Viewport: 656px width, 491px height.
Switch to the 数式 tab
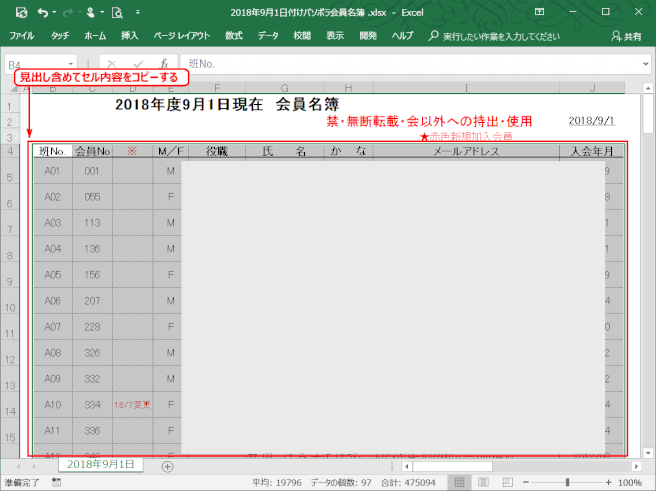pos(234,36)
